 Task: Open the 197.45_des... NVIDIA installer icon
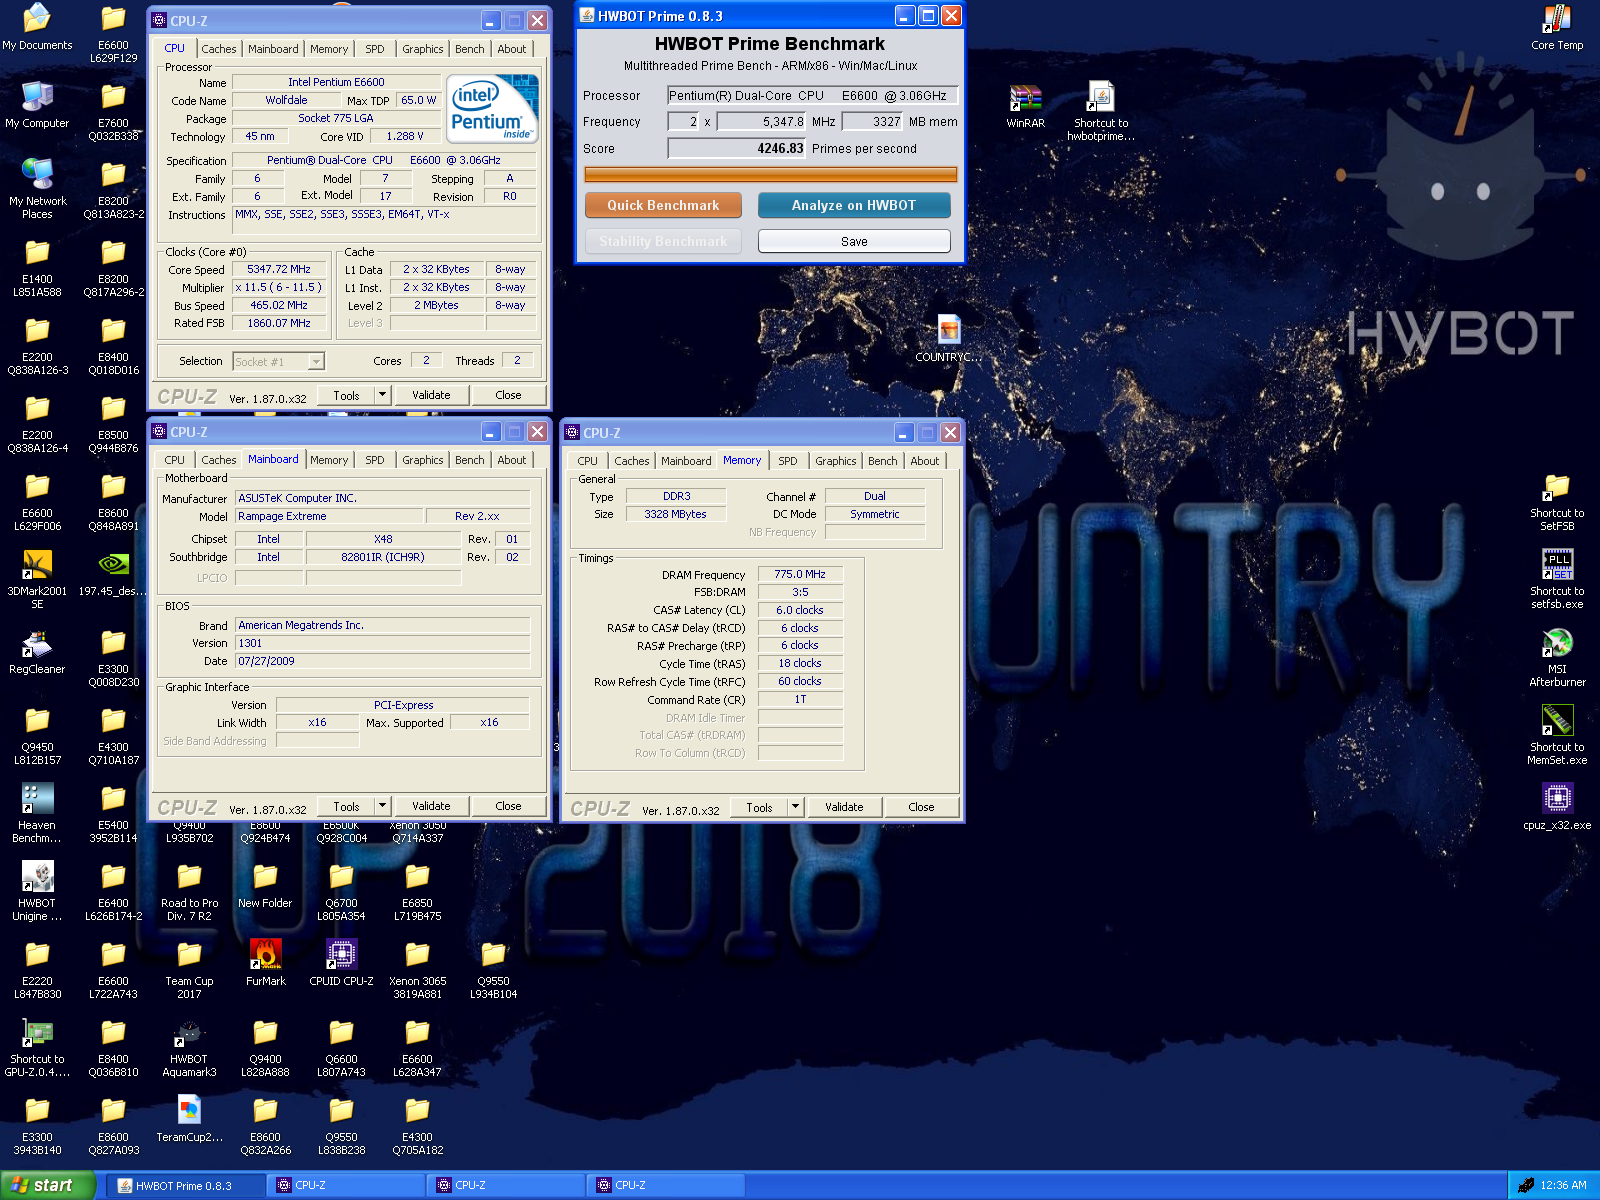tap(113, 565)
